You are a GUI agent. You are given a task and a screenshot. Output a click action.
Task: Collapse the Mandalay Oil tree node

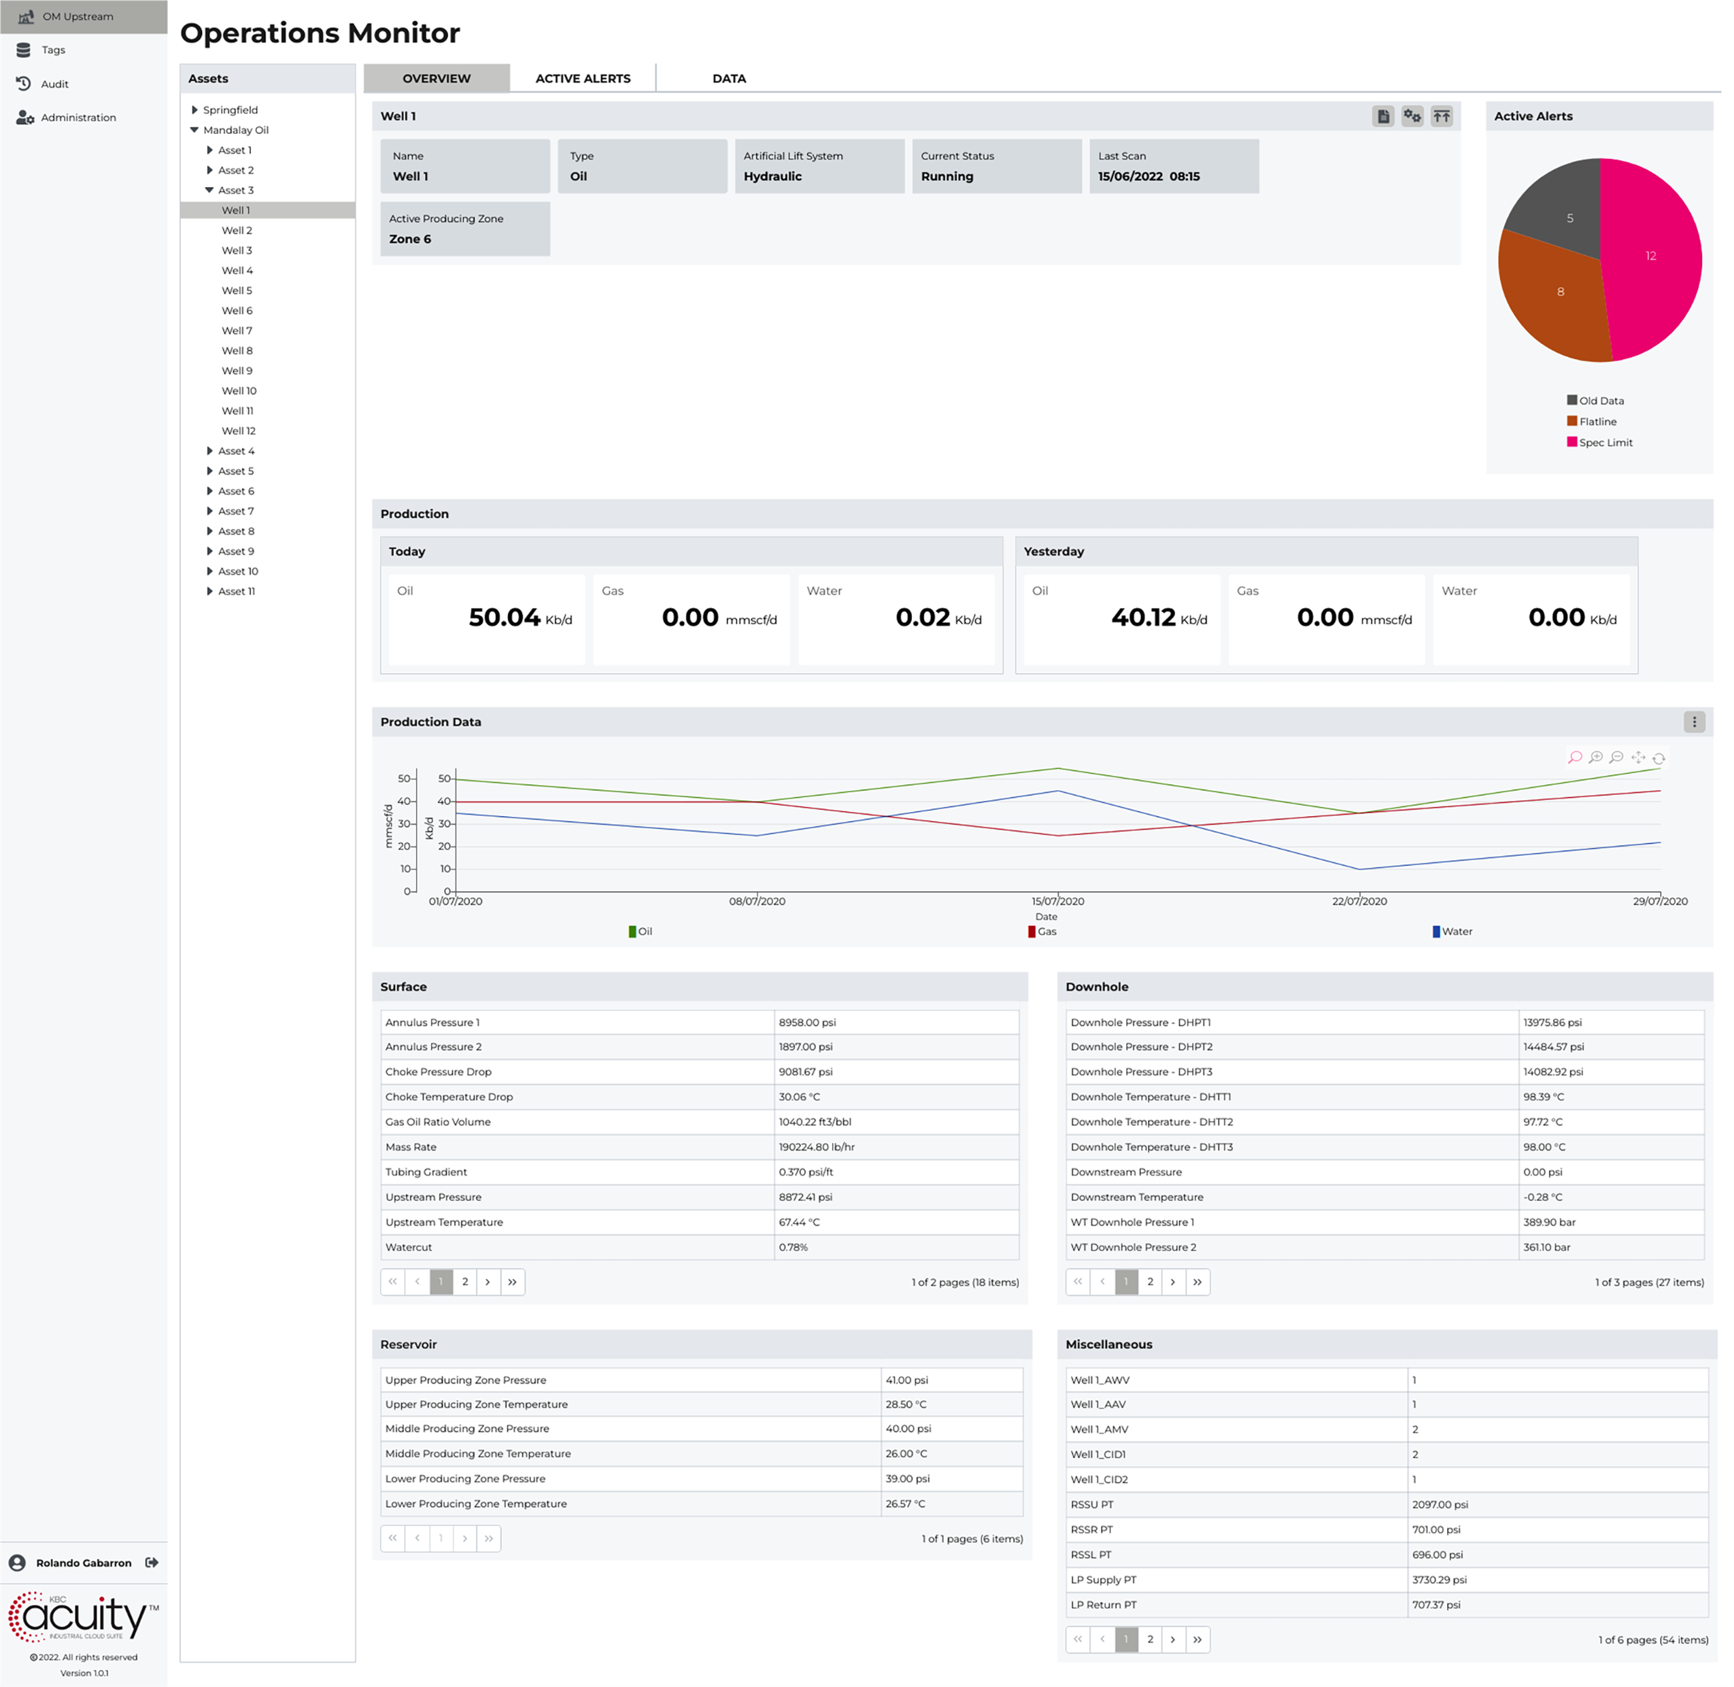pyautogui.click(x=195, y=130)
